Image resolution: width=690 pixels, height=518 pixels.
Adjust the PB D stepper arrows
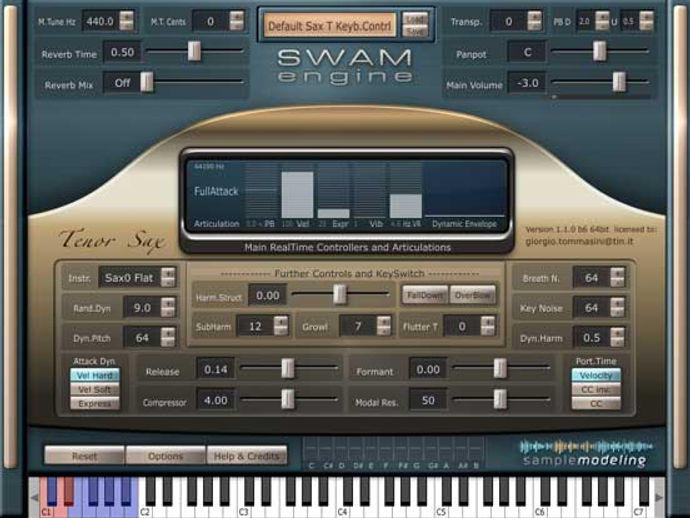point(602,21)
